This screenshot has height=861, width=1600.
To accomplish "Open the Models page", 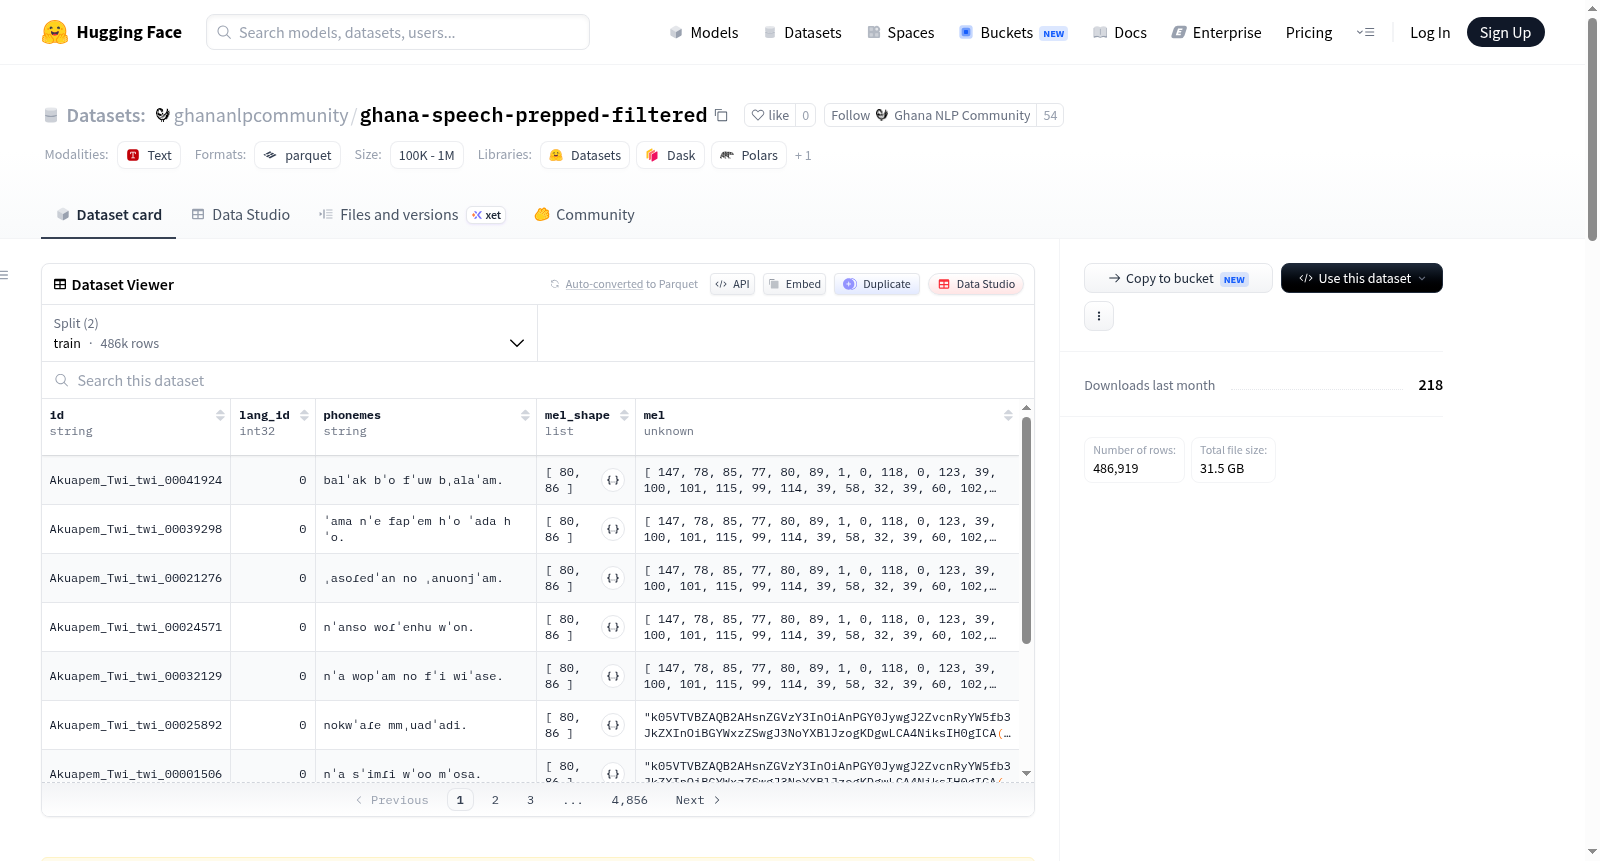I will point(704,32).
